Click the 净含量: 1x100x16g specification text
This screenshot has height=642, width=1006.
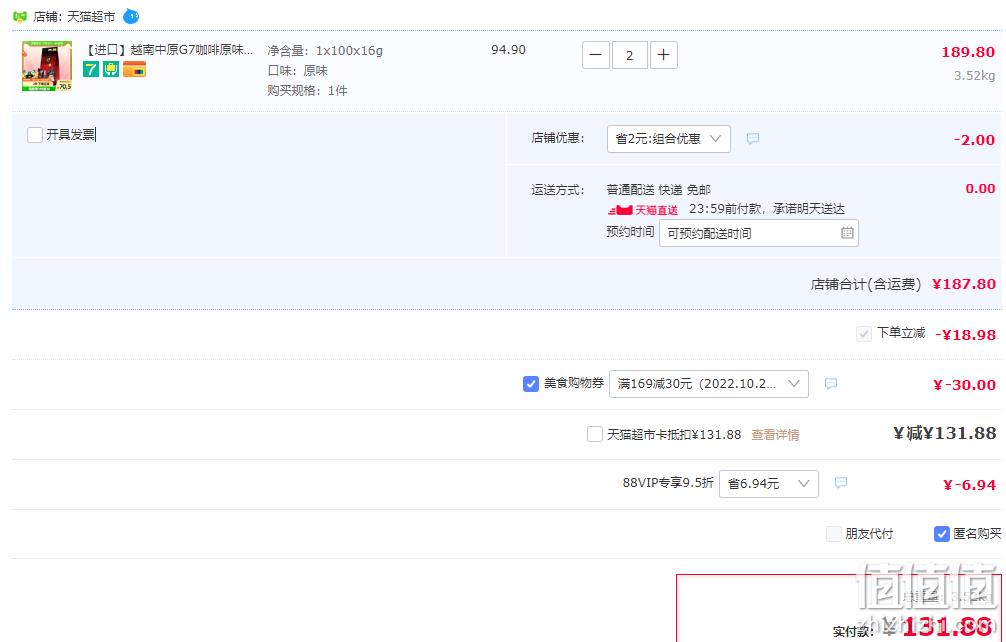click(x=325, y=51)
